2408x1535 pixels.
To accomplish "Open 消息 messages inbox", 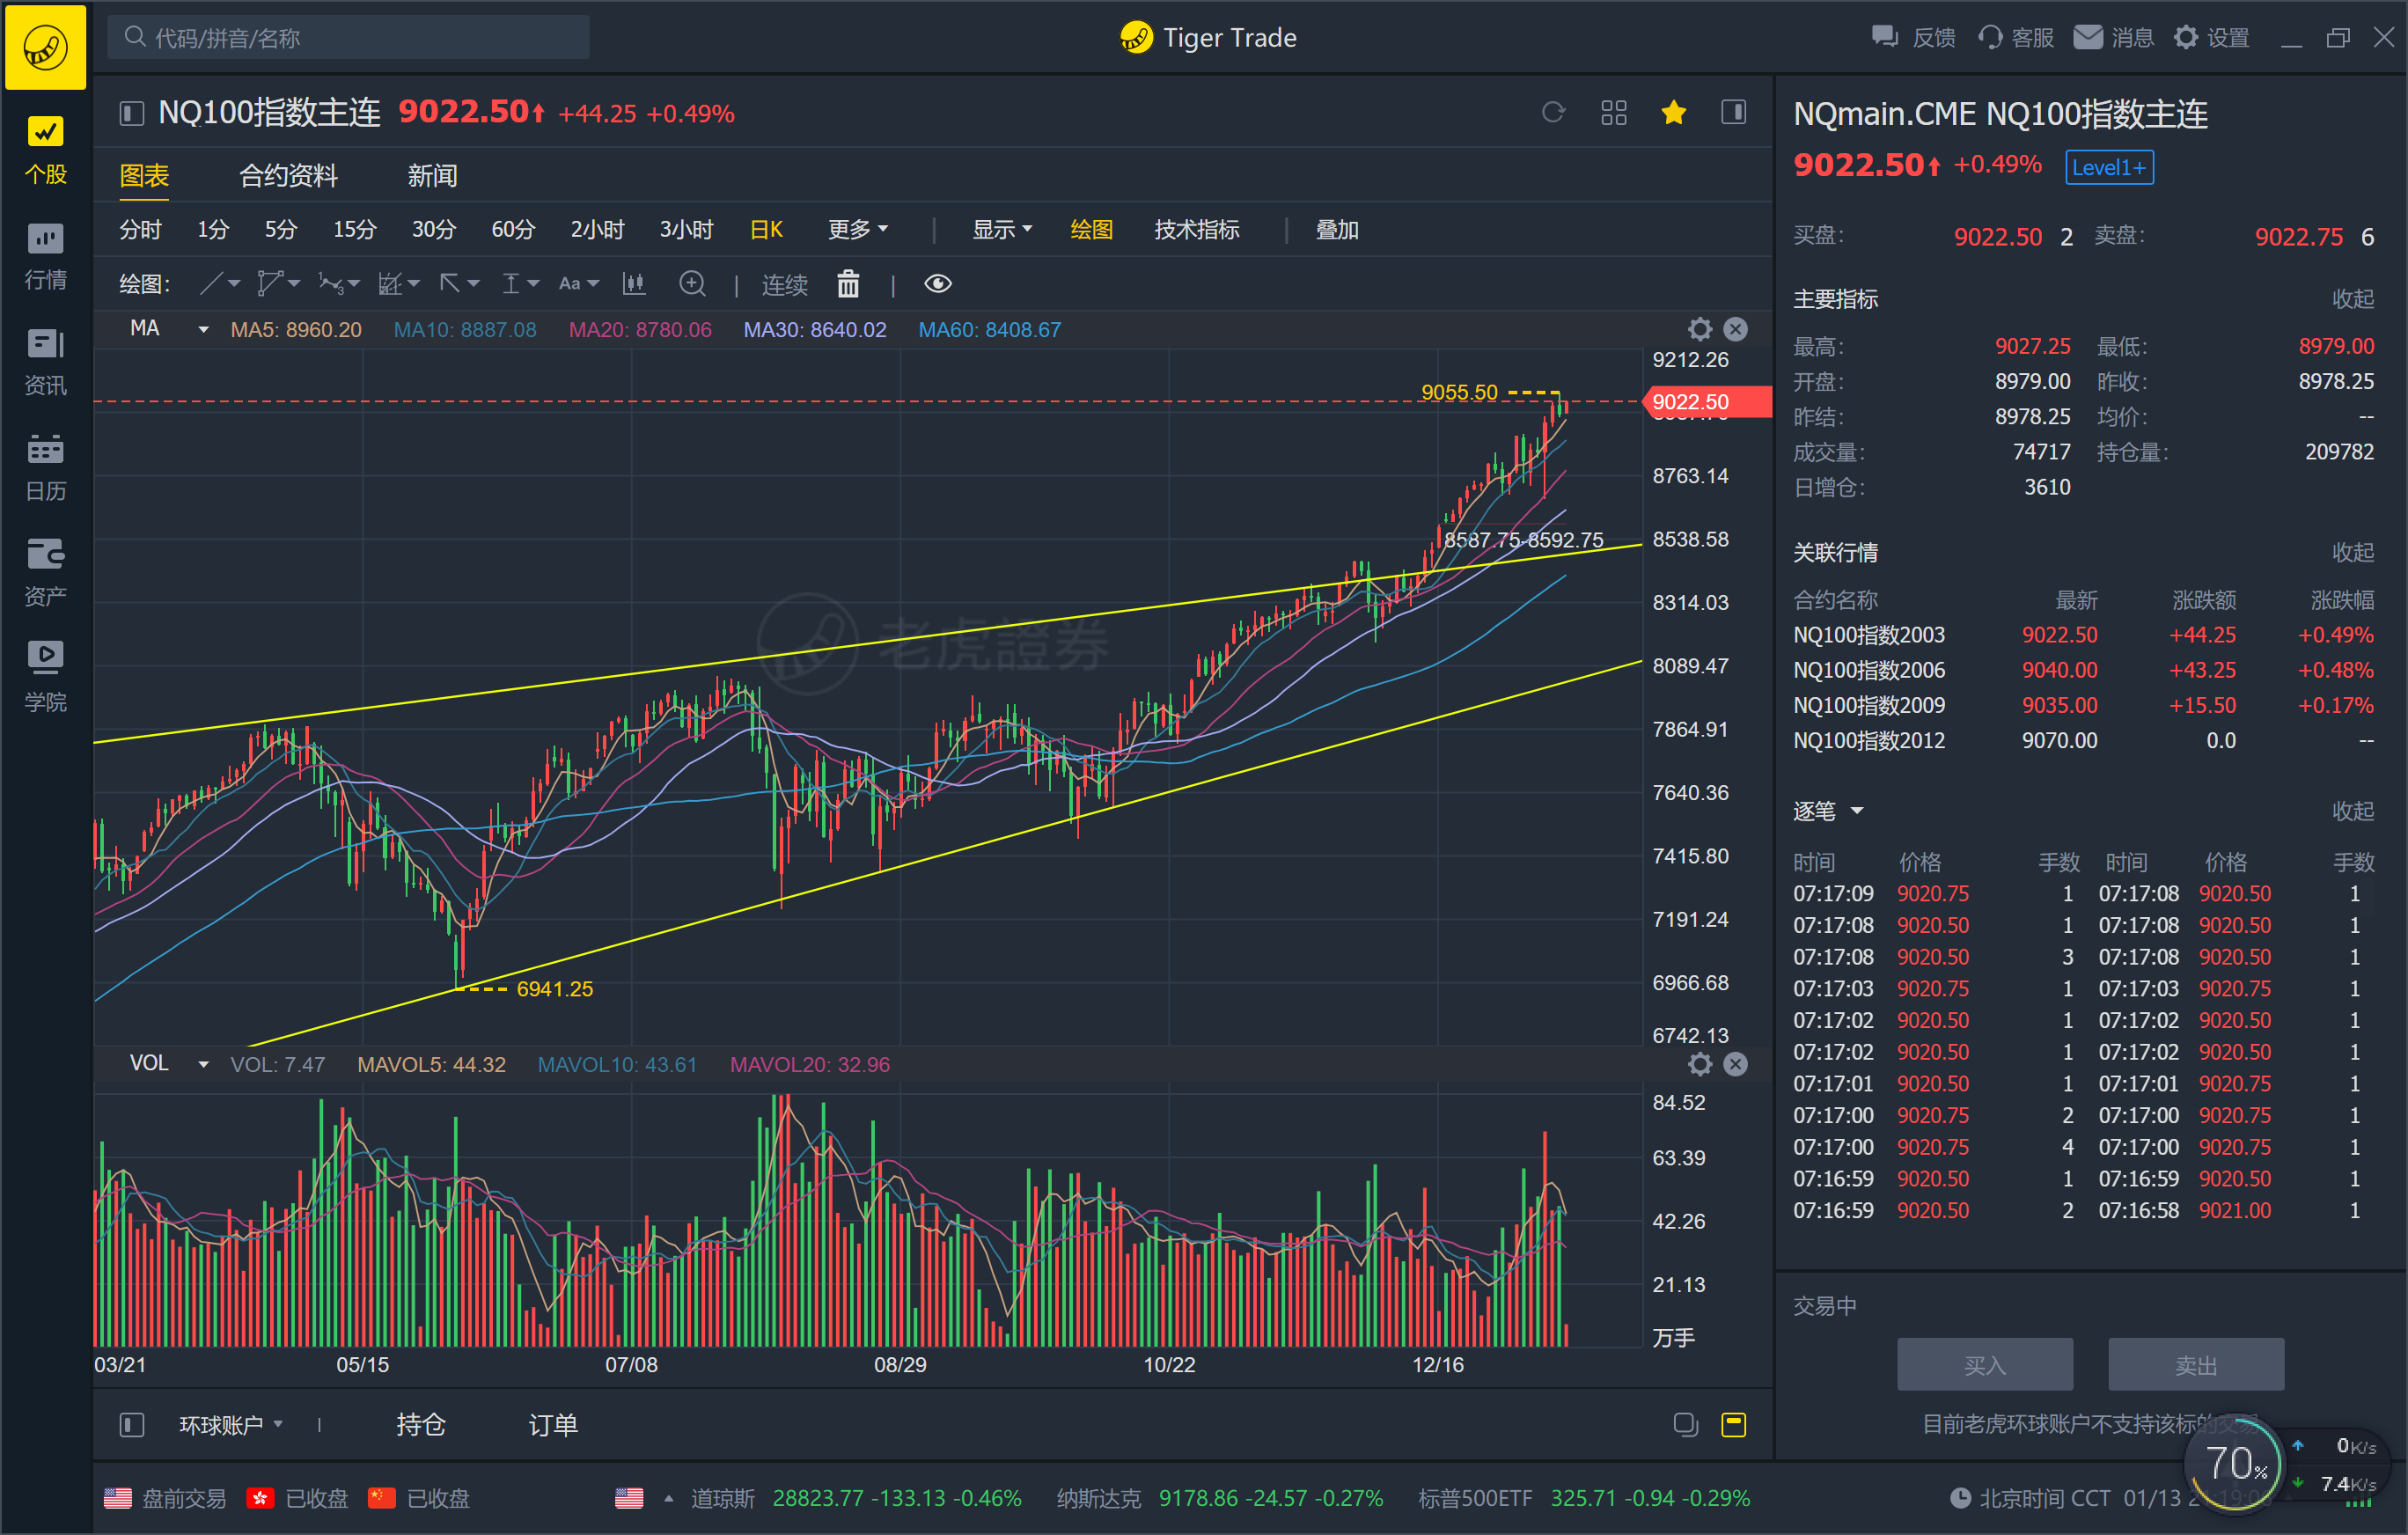I will (x=2113, y=38).
